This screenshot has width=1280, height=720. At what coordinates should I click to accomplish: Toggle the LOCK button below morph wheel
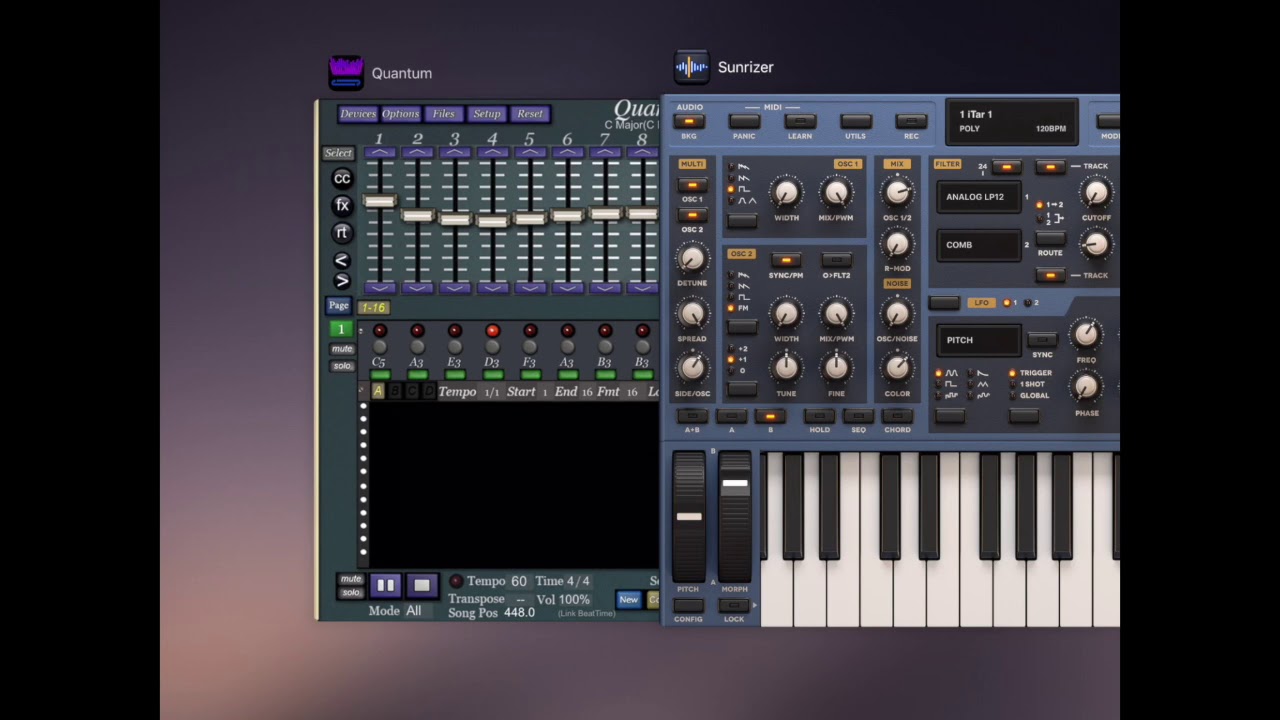(x=734, y=605)
